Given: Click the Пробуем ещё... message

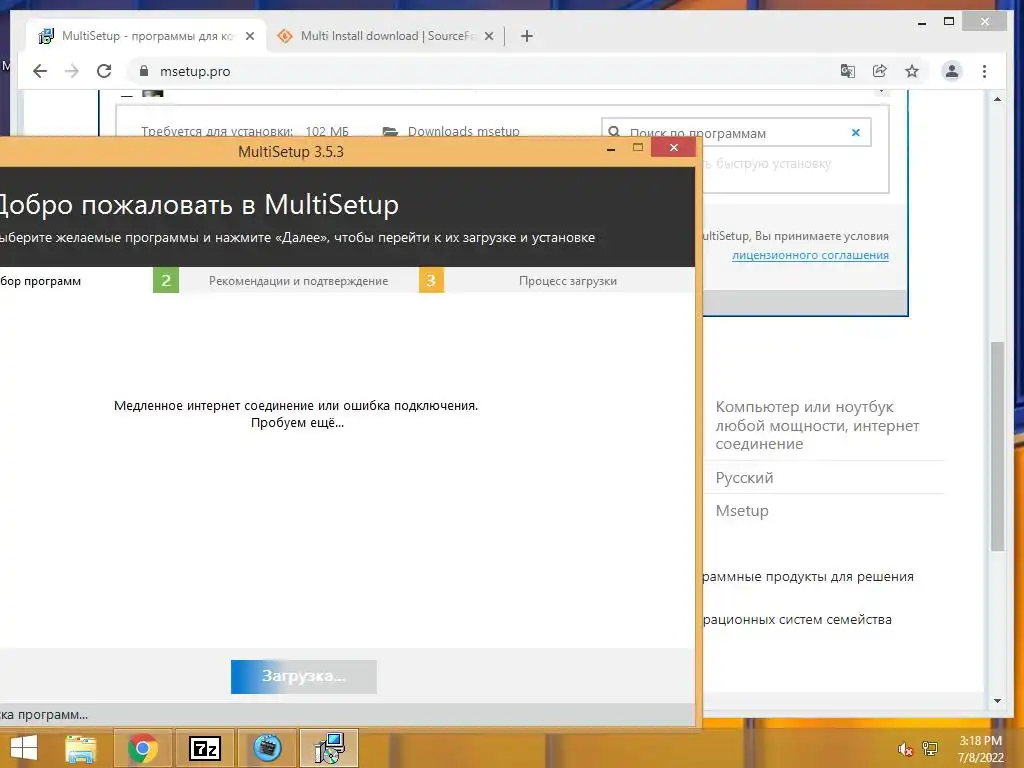Looking at the screenshot, I should click(x=297, y=423).
